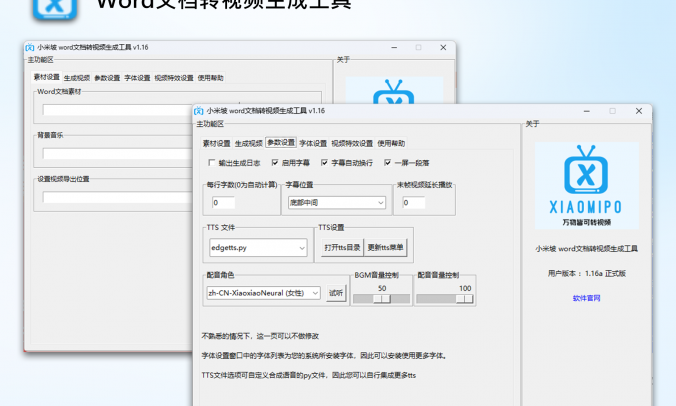
Task: Switch to 生成视频 tab in front window
Action: coord(249,144)
